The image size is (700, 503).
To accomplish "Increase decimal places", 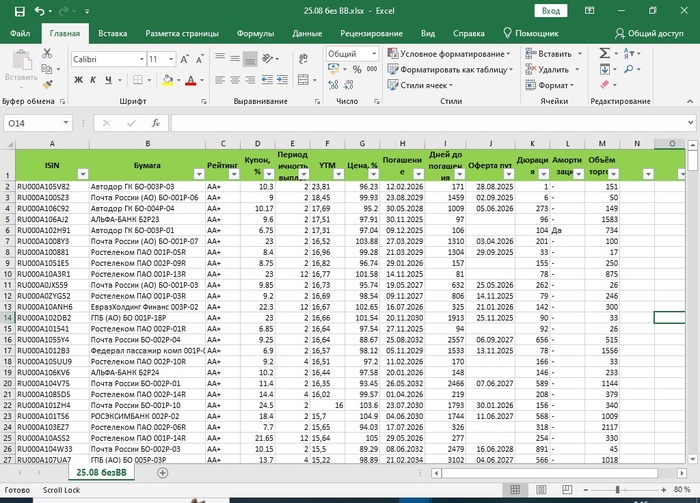I will 333,85.
